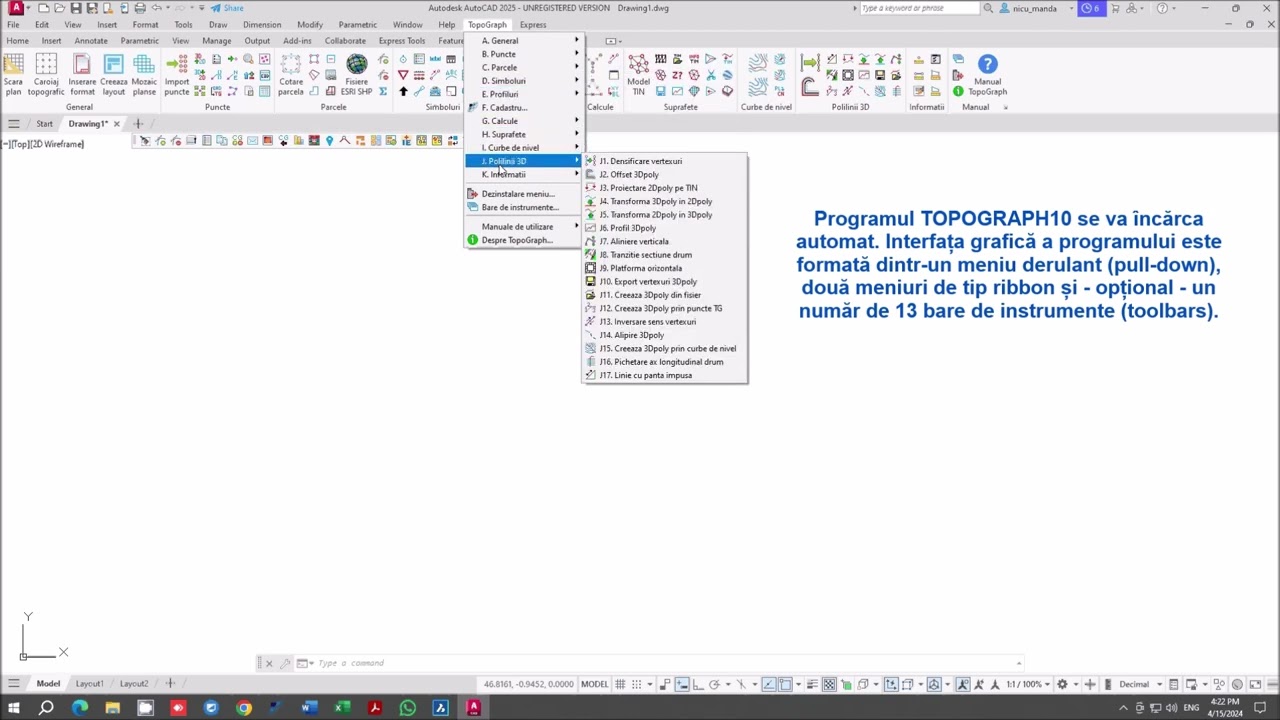Click the red triangle symbol icon
This screenshot has width=1280, height=720.
403,75
